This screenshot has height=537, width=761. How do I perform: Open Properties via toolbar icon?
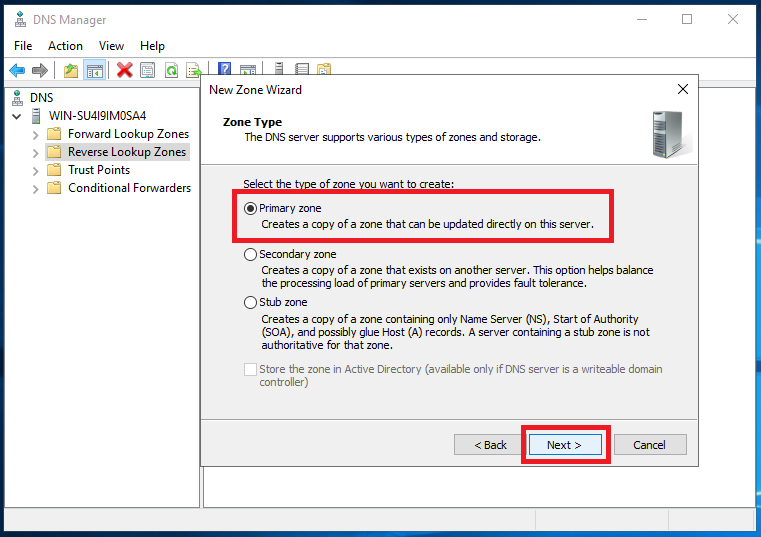click(x=148, y=70)
